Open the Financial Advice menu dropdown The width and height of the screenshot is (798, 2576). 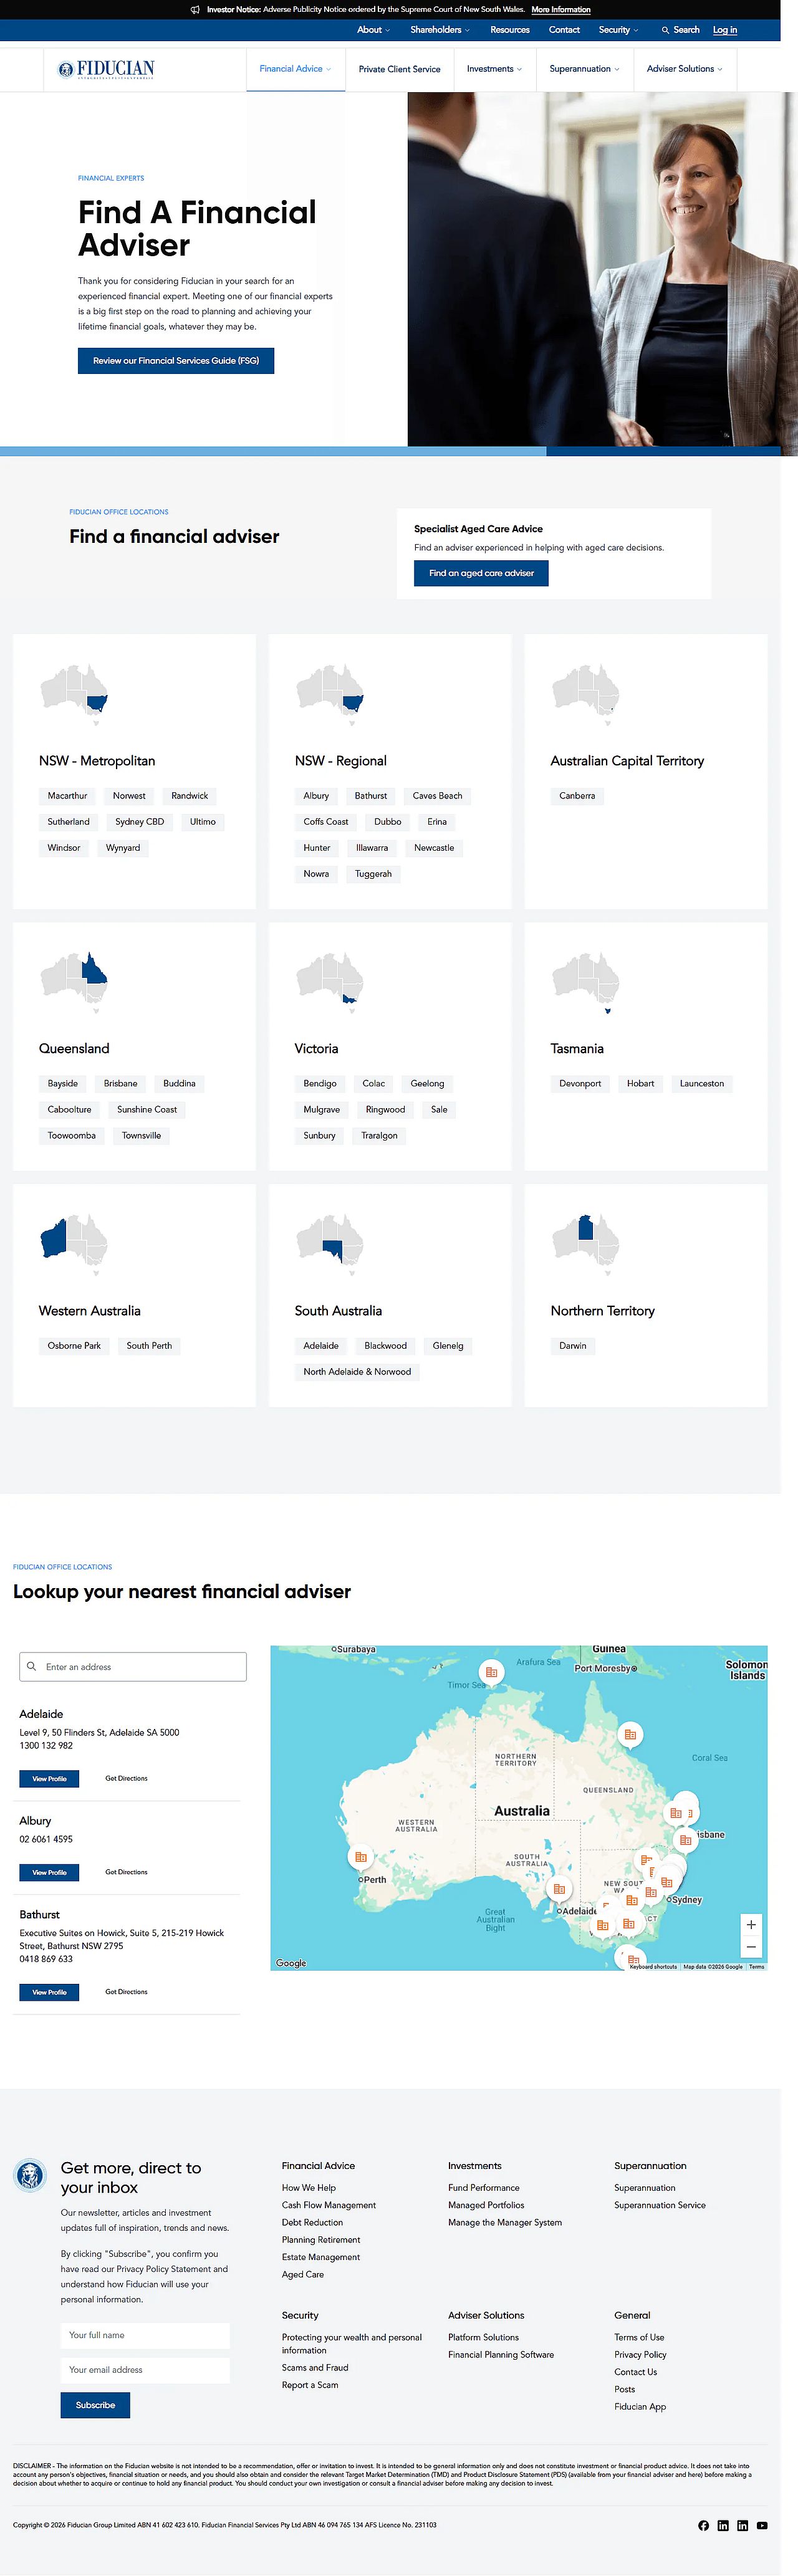[295, 69]
